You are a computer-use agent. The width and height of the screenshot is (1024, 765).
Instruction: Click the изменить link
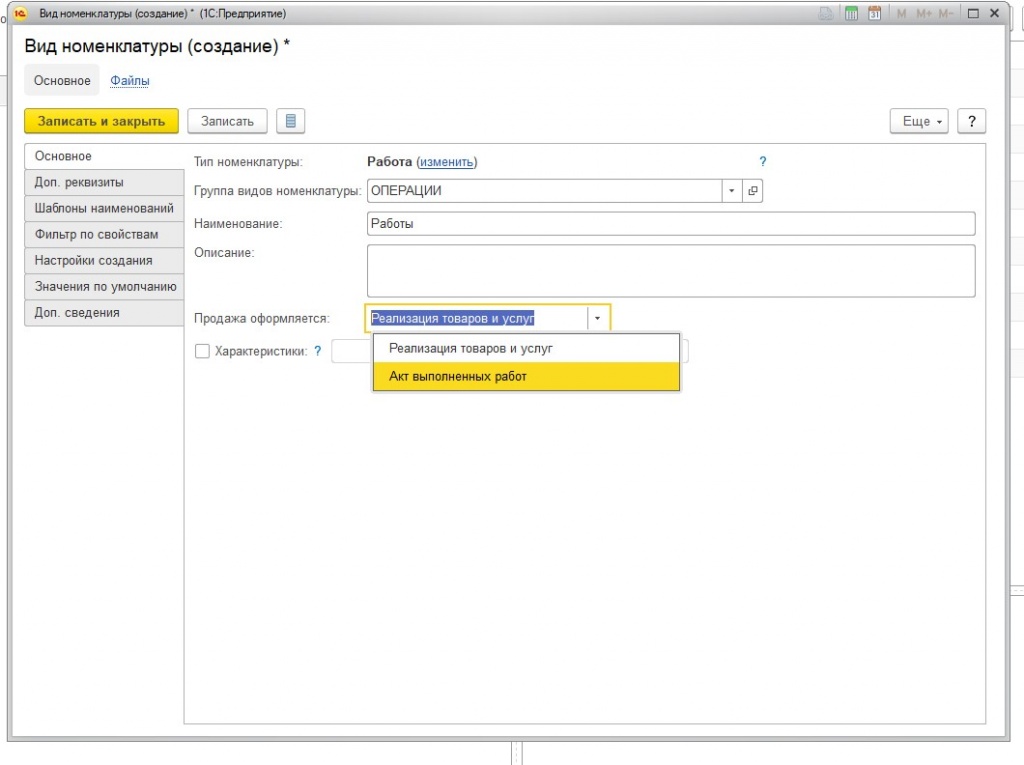446,162
